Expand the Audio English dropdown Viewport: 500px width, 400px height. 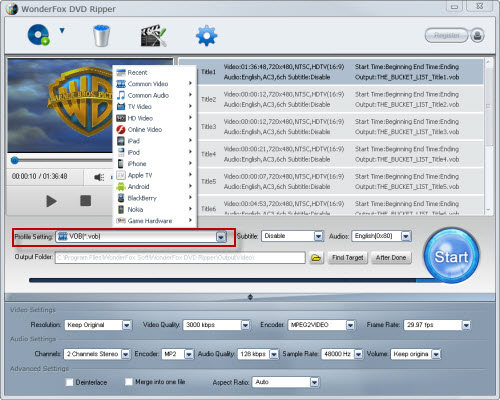[406, 236]
